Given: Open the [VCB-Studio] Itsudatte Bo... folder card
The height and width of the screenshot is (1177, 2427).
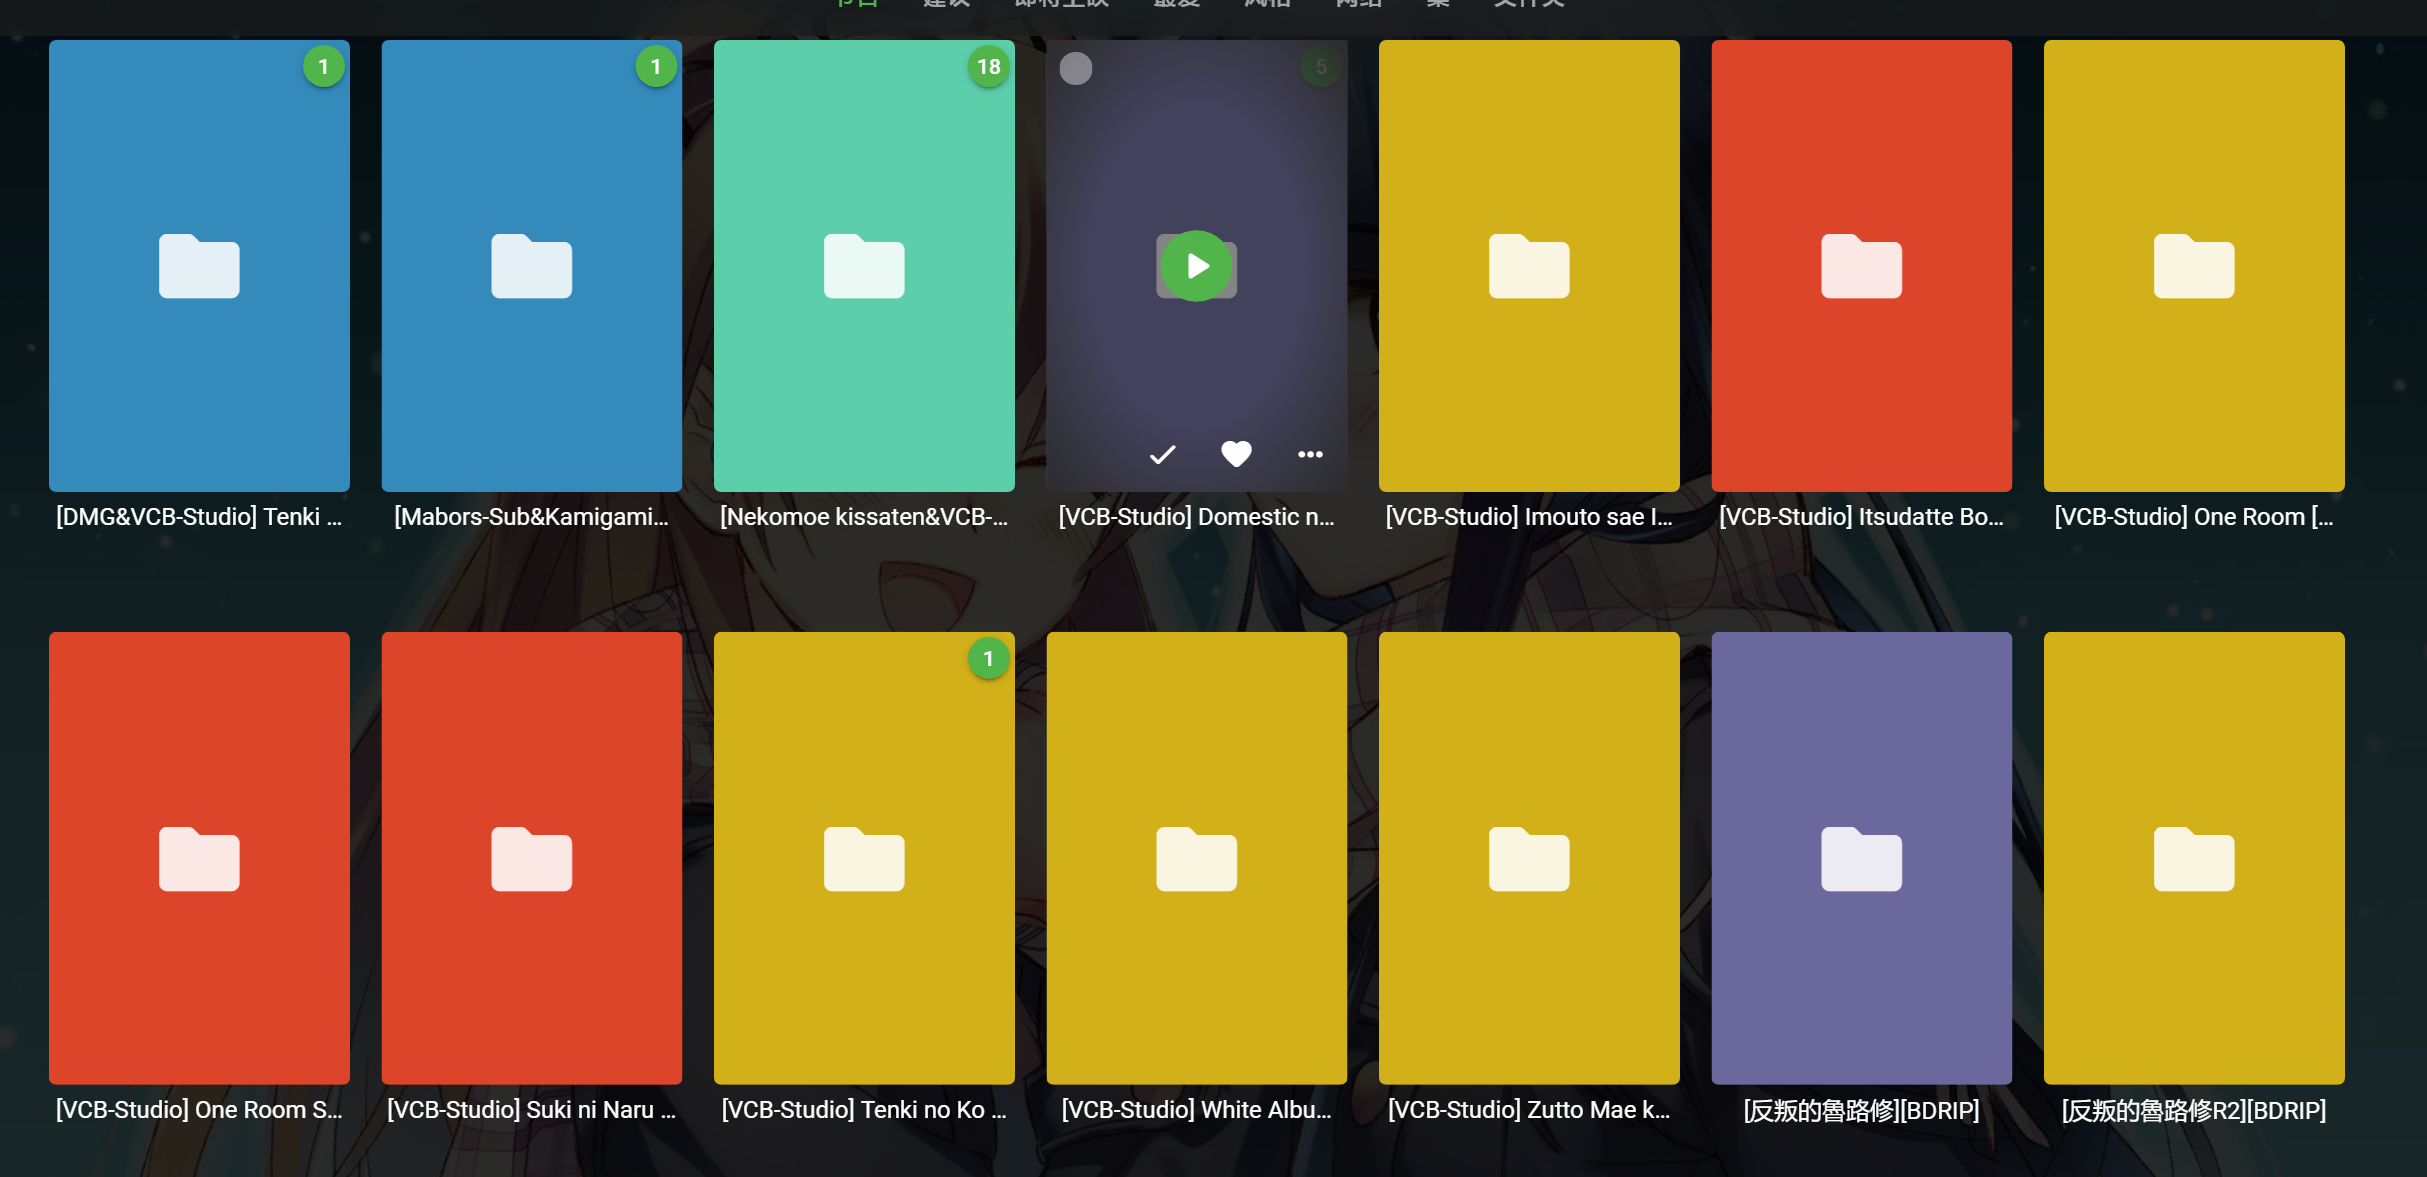Looking at the screenshot, I should (1862, 266).
